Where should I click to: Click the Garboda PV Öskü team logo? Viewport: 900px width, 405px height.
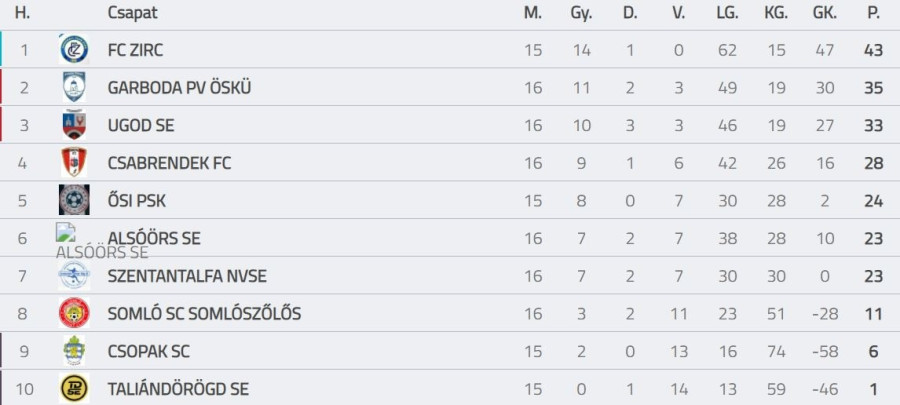[73, 87]
